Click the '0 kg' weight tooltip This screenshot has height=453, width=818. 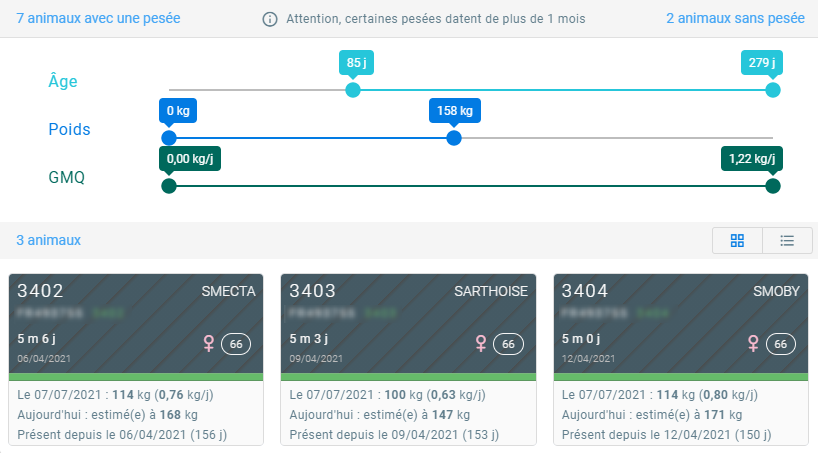point(178,111)
